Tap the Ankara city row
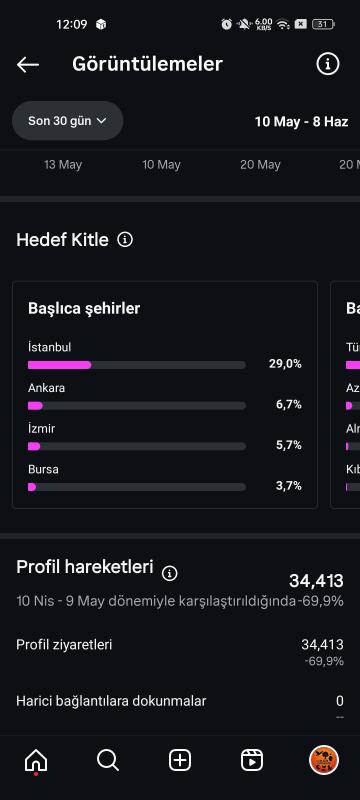 point(165,397)
